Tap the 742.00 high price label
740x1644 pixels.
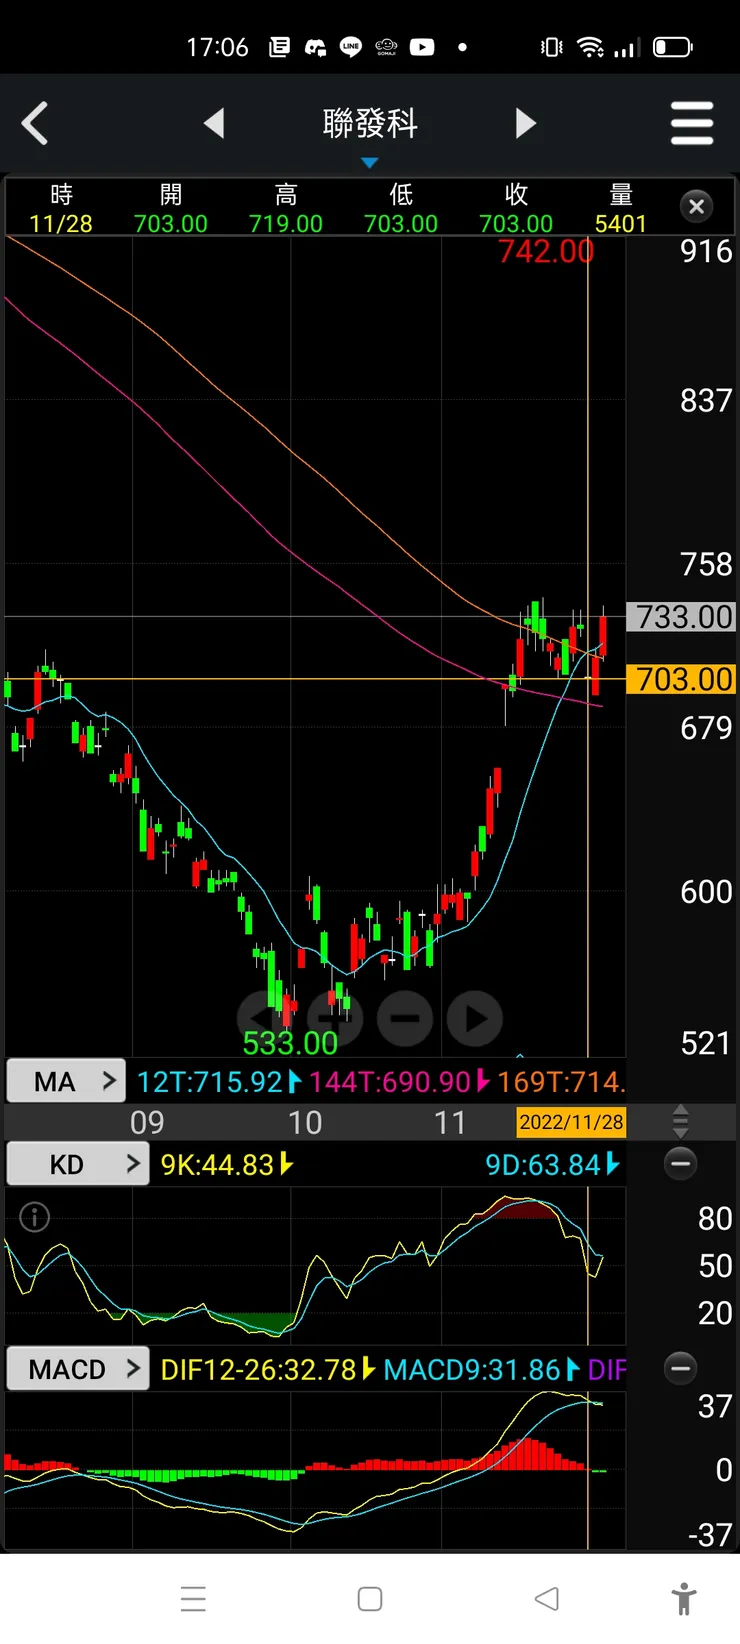click(x=546, y=251)
